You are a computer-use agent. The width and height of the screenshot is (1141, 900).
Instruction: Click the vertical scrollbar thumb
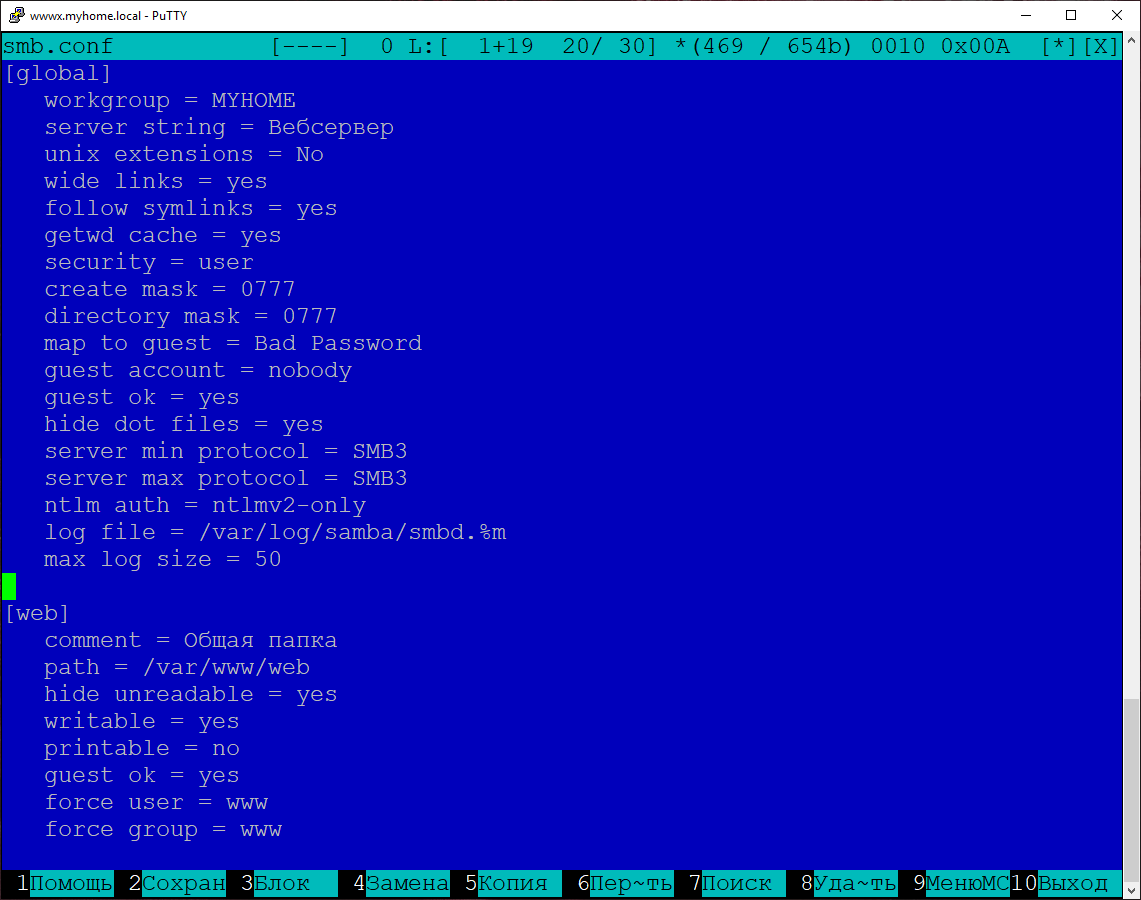click(1132, 789)
